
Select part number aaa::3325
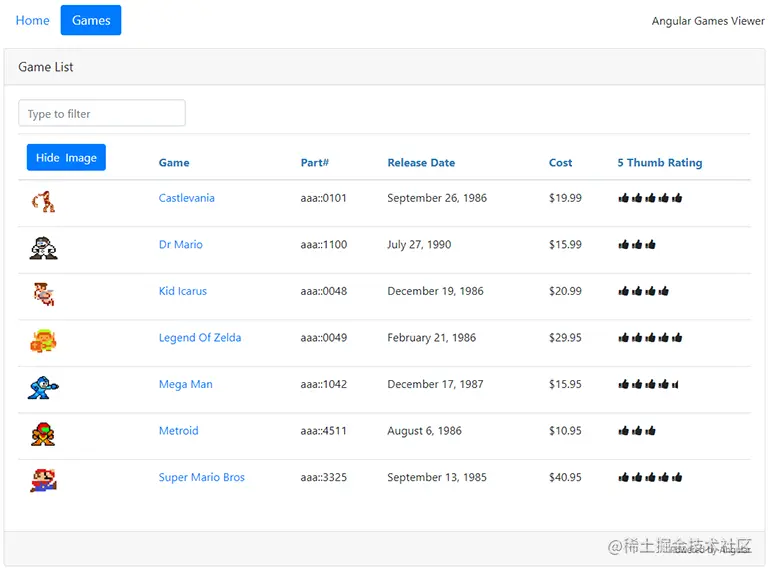click(324, 477)
